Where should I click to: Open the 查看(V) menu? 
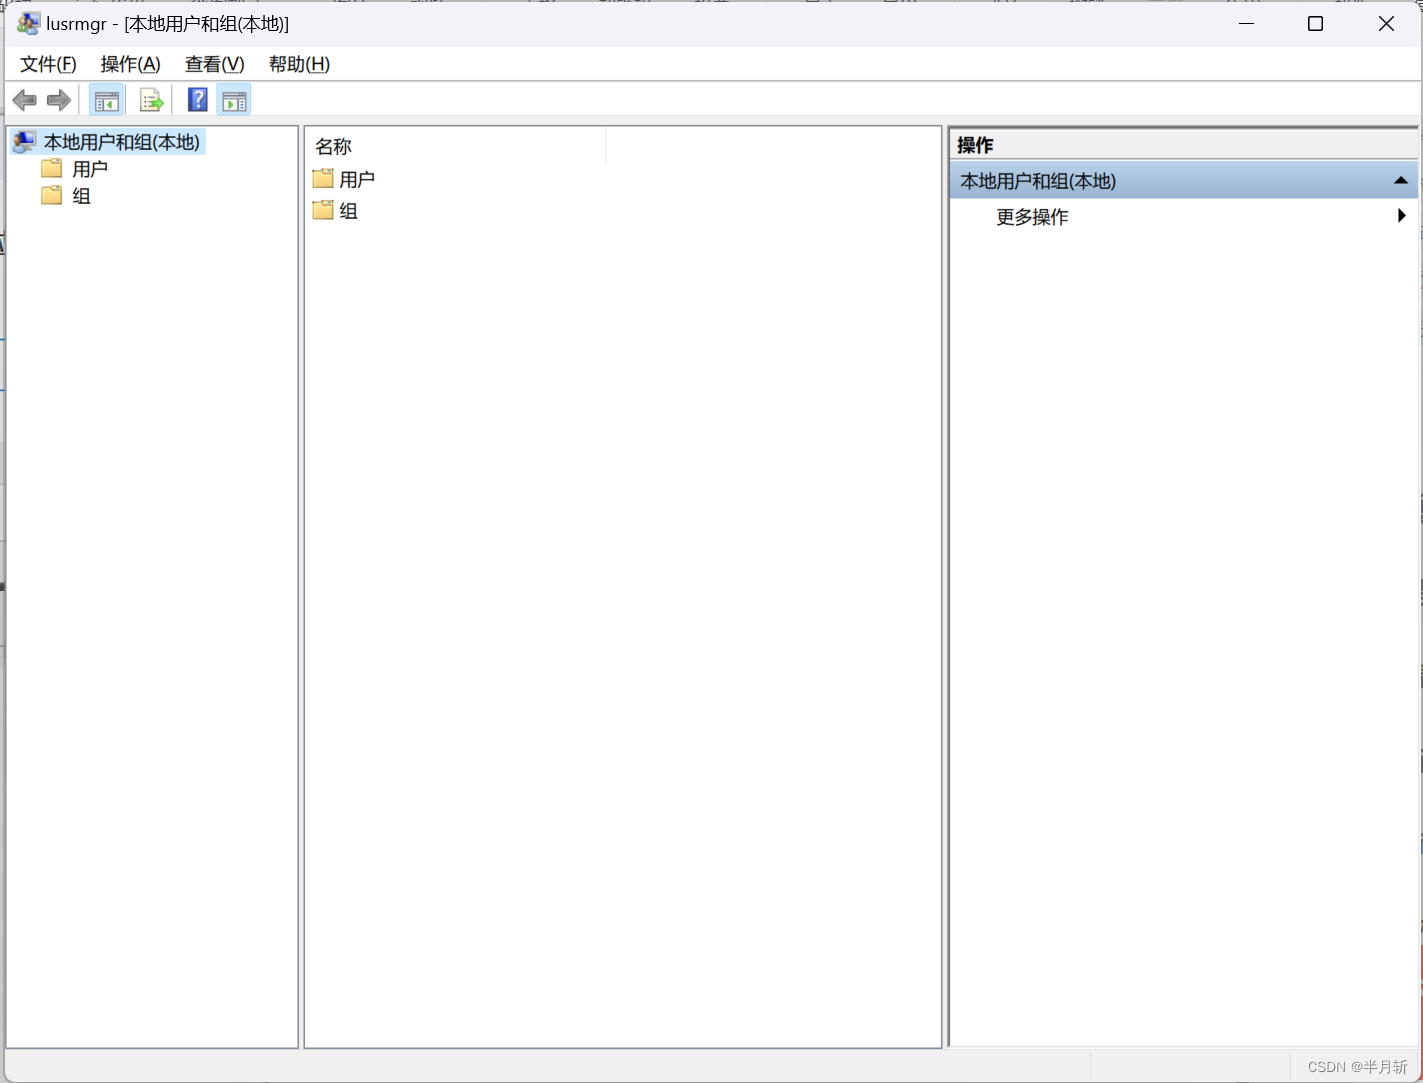click(x=214, y=64)
